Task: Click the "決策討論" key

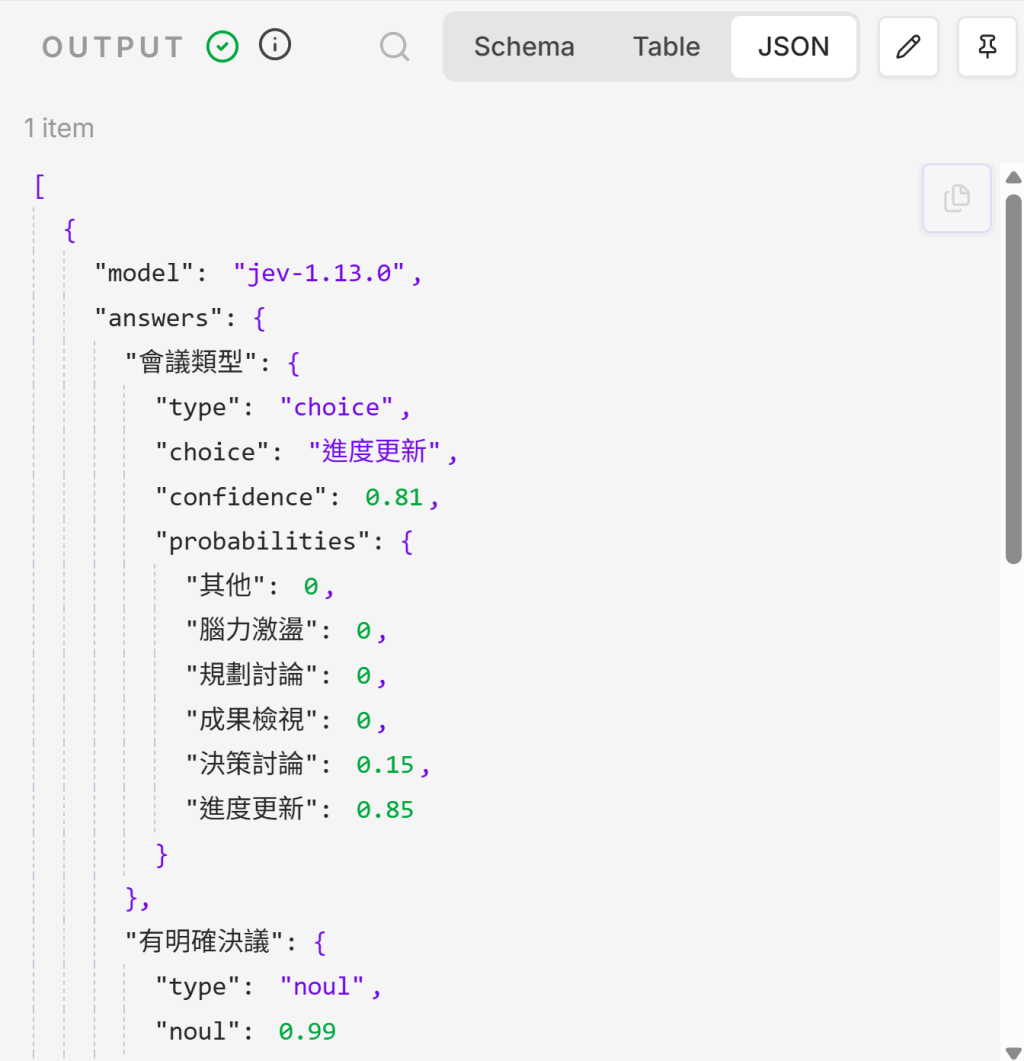Action: pos(252,764)
